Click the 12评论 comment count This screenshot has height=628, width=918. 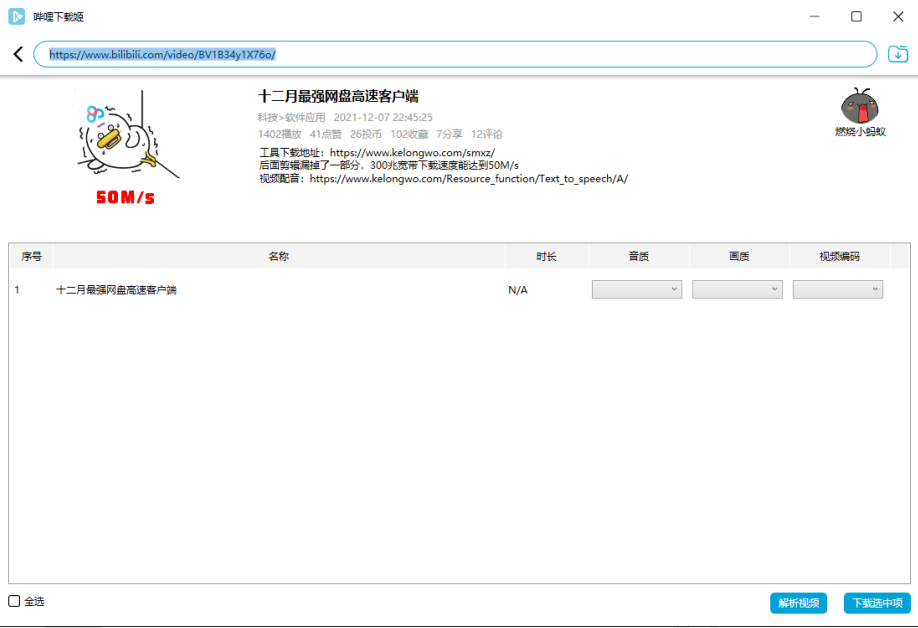[487, 135]
